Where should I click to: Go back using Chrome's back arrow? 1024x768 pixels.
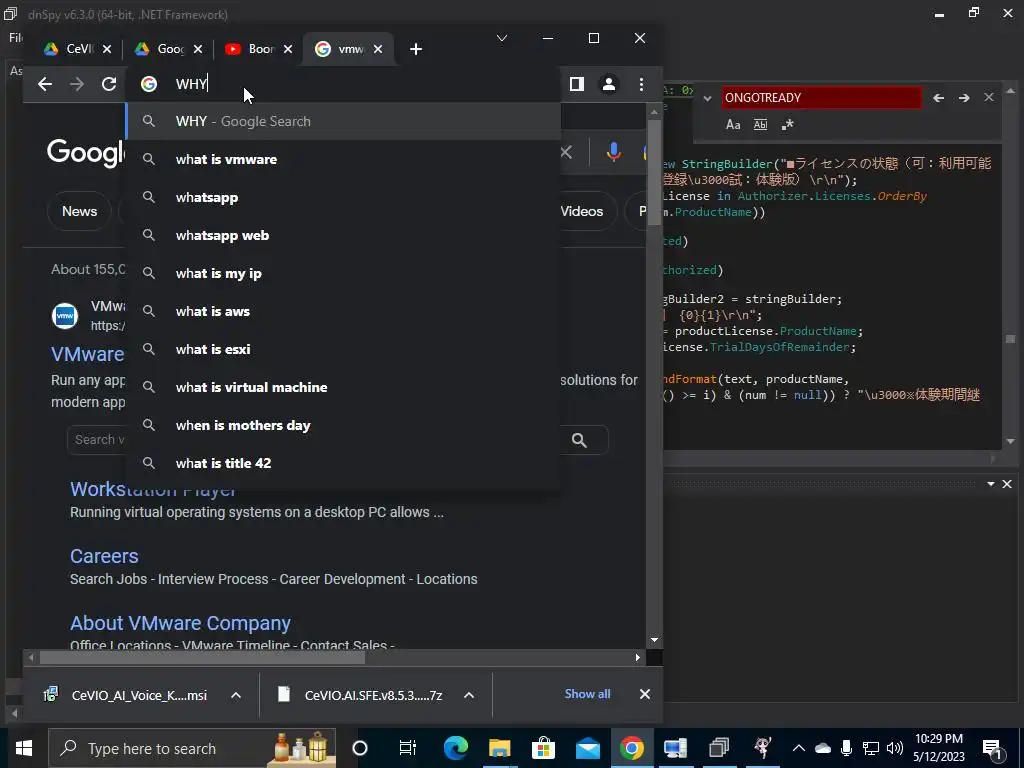point(44,84)
